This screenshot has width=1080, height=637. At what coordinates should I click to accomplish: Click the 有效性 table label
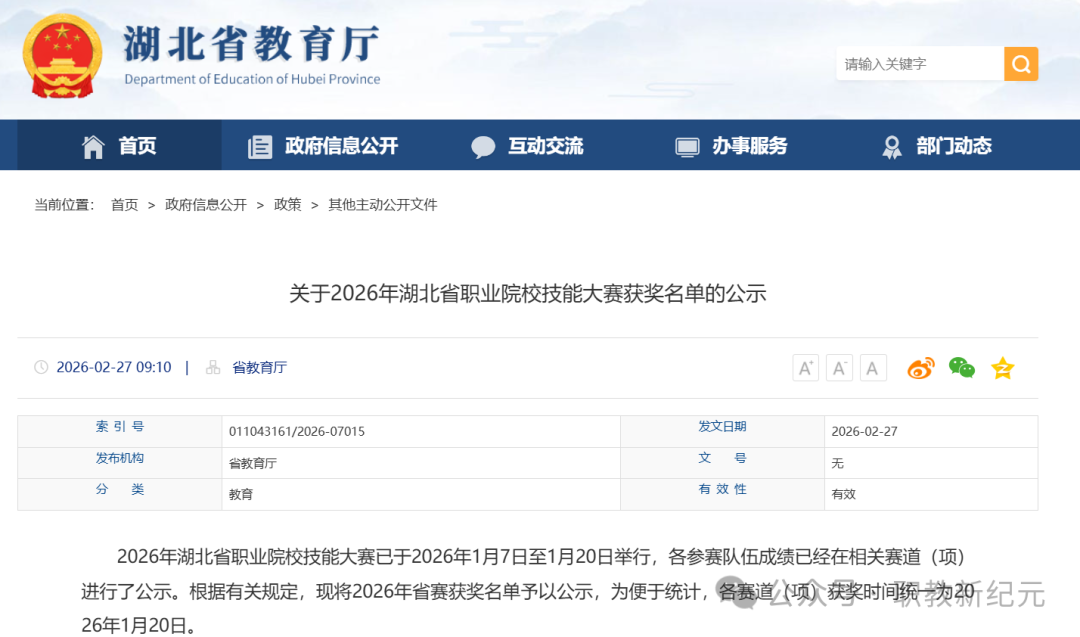coord(723,489)
